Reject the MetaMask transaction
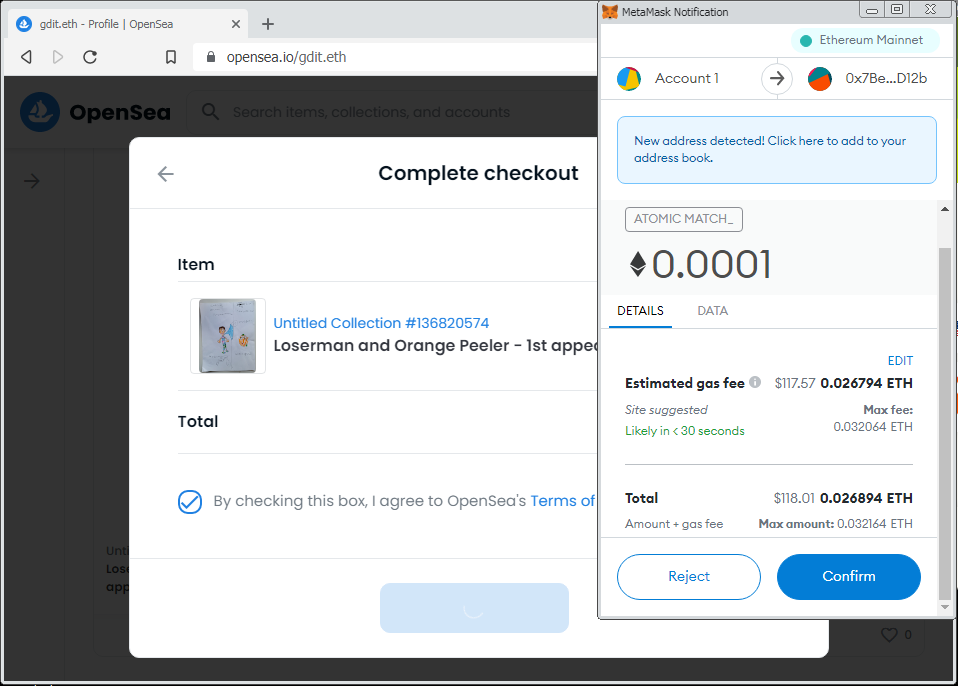The width and height of the screenshot is (958, 688). 689,577
